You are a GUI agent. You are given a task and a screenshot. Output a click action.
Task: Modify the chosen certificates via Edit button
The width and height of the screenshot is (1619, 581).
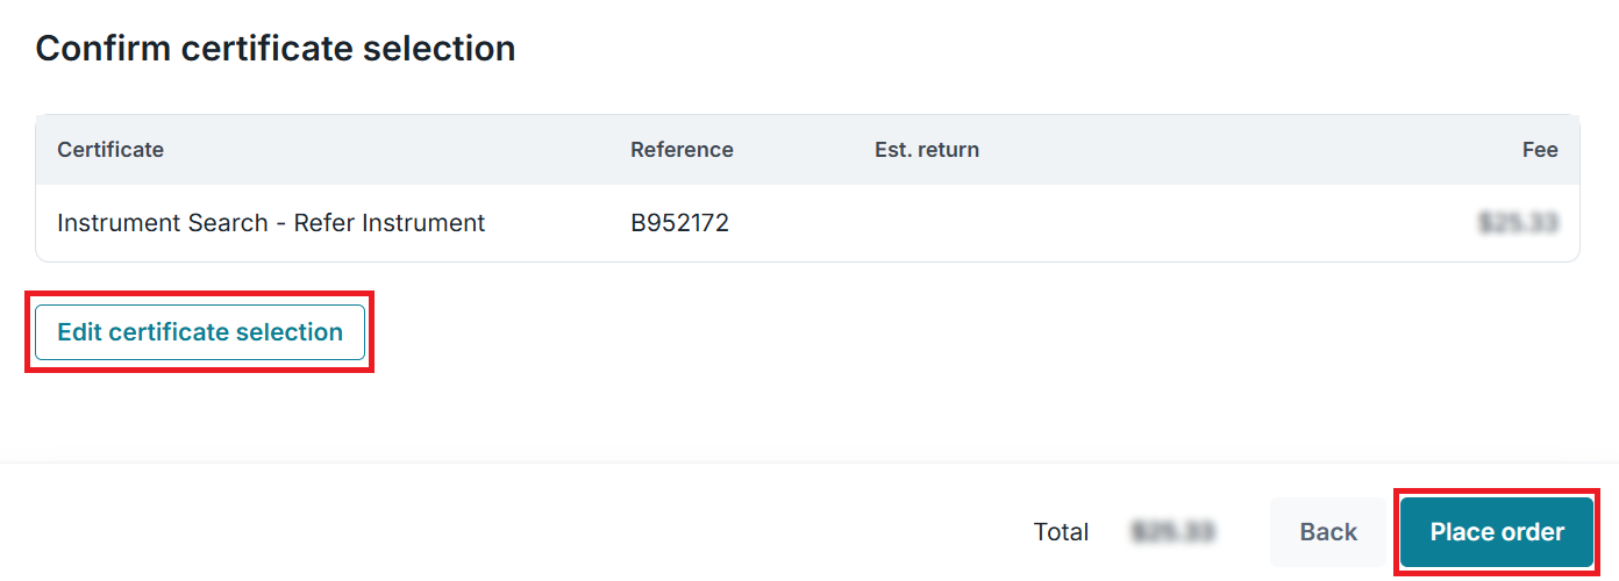coord(200,332)
